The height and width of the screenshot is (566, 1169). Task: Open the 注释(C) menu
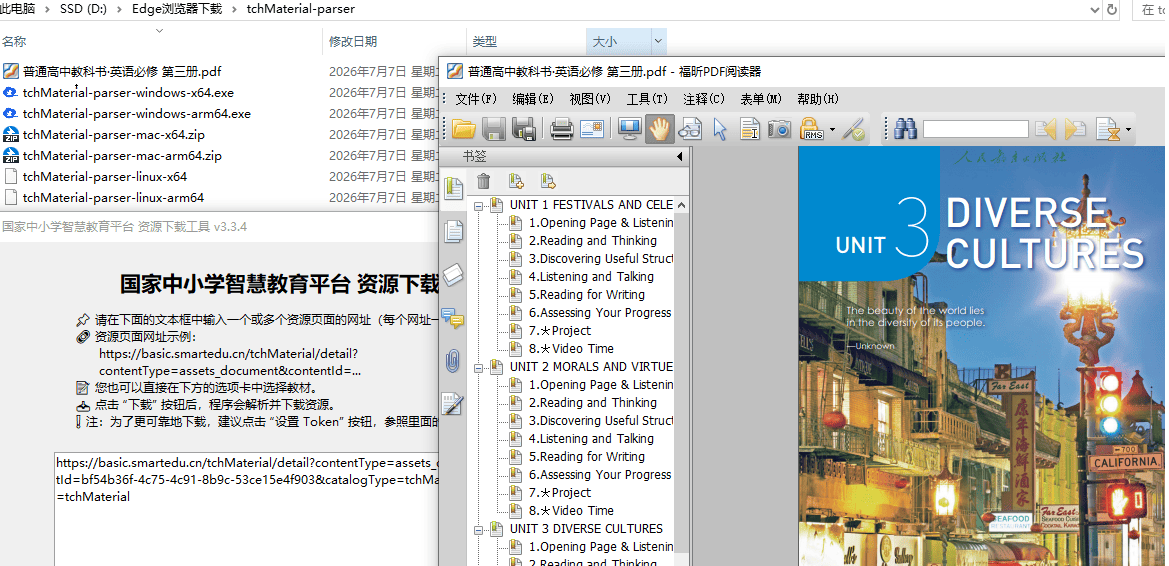pos(704,98)
